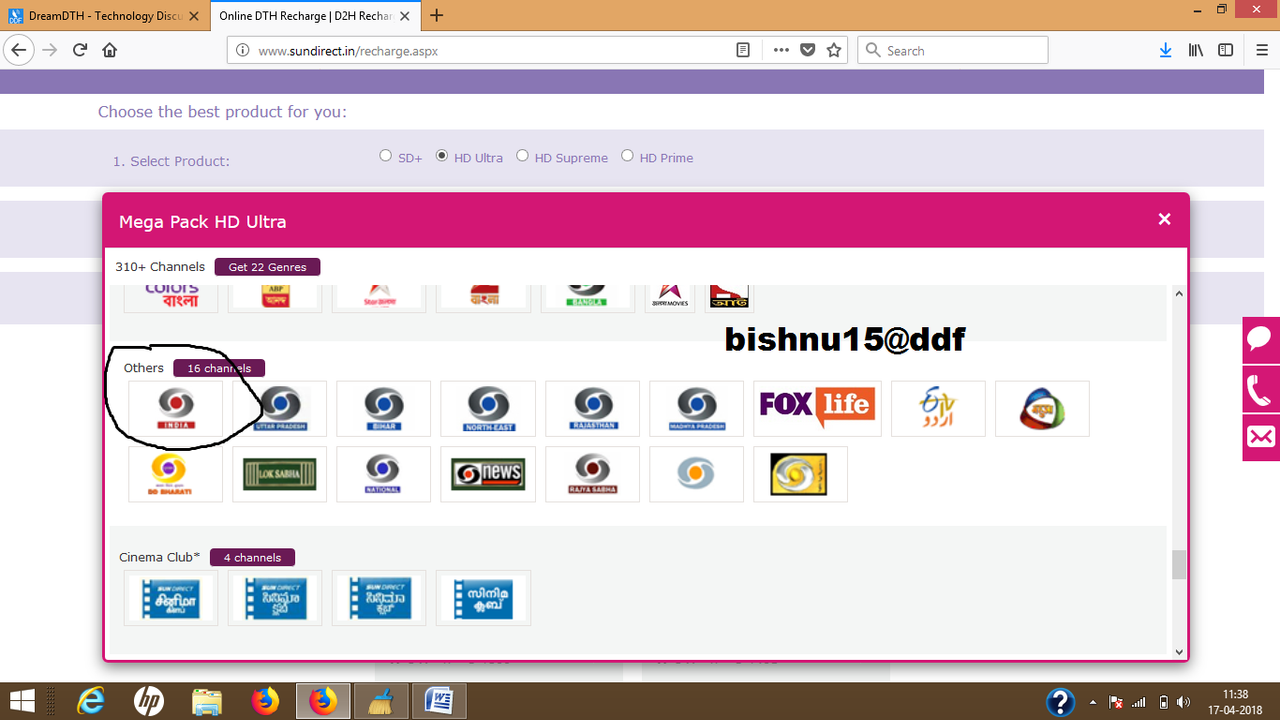Reload the current page

[x=80, y=50]
